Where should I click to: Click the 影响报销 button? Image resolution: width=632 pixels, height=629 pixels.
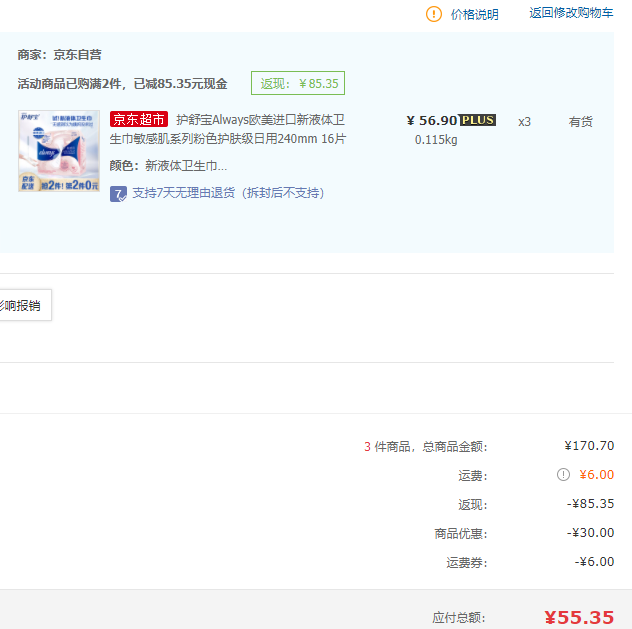coord(25,305)
